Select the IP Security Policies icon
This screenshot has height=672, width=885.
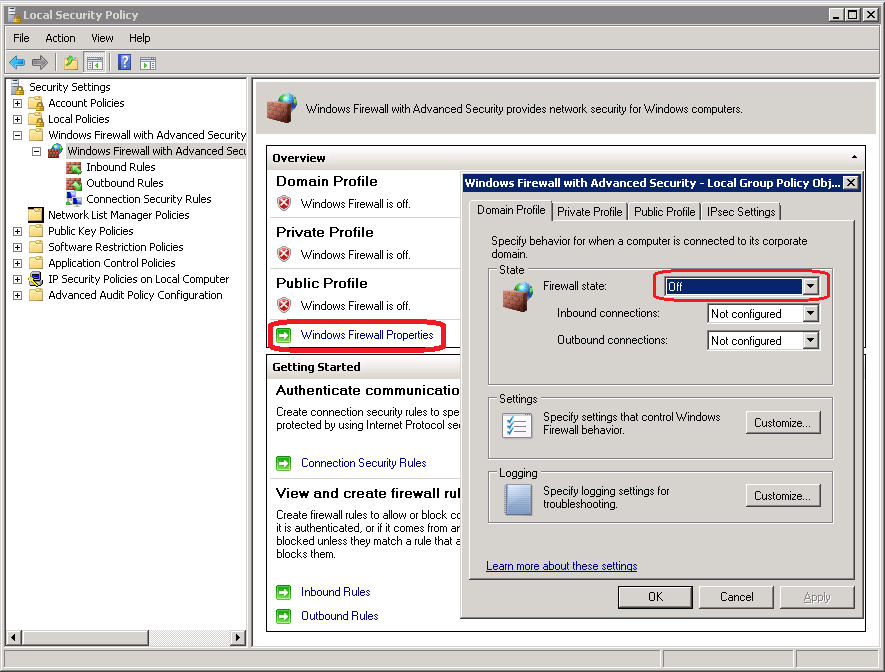[x=33, y=278]
